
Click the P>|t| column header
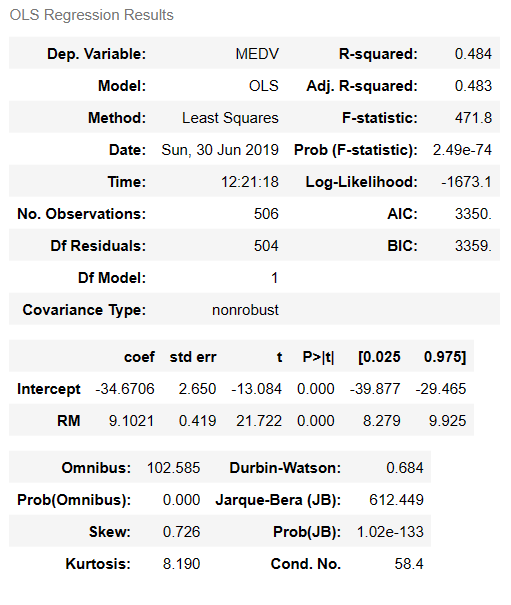(x=318, y=357)
